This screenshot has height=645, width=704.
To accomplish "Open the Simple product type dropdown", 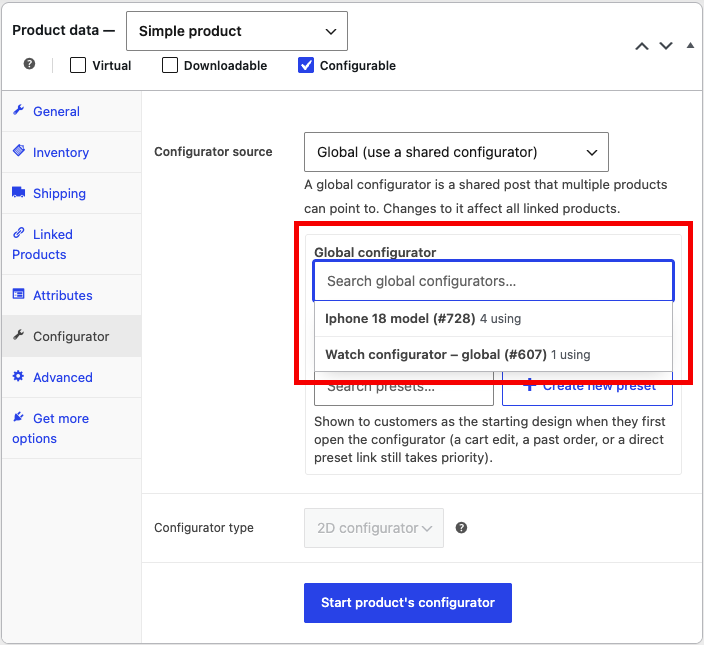I will click(237, 31).
